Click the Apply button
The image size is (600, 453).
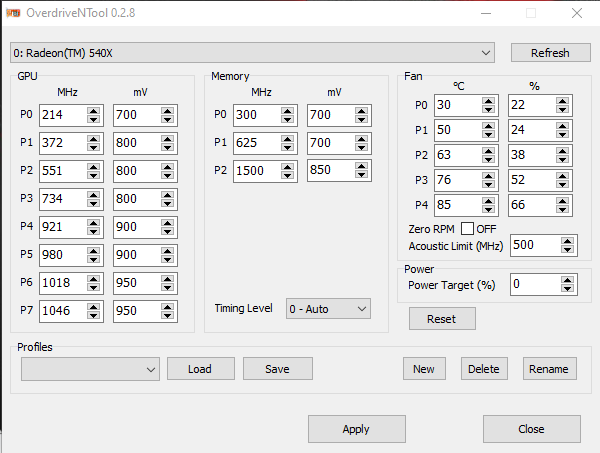(x=357, y=429)
